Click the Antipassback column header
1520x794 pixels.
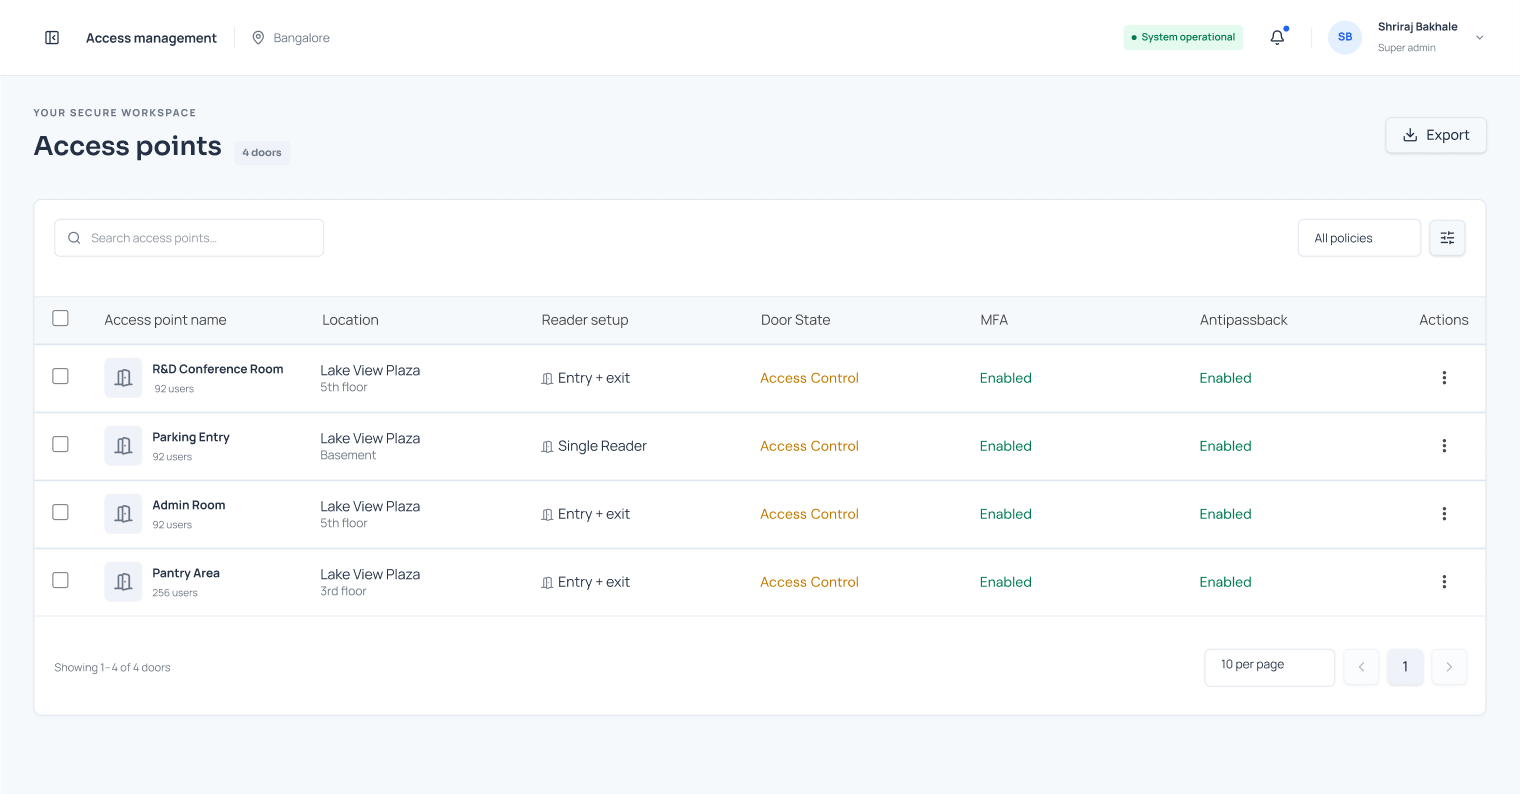pyautogui.click(x=1243, y=320)
